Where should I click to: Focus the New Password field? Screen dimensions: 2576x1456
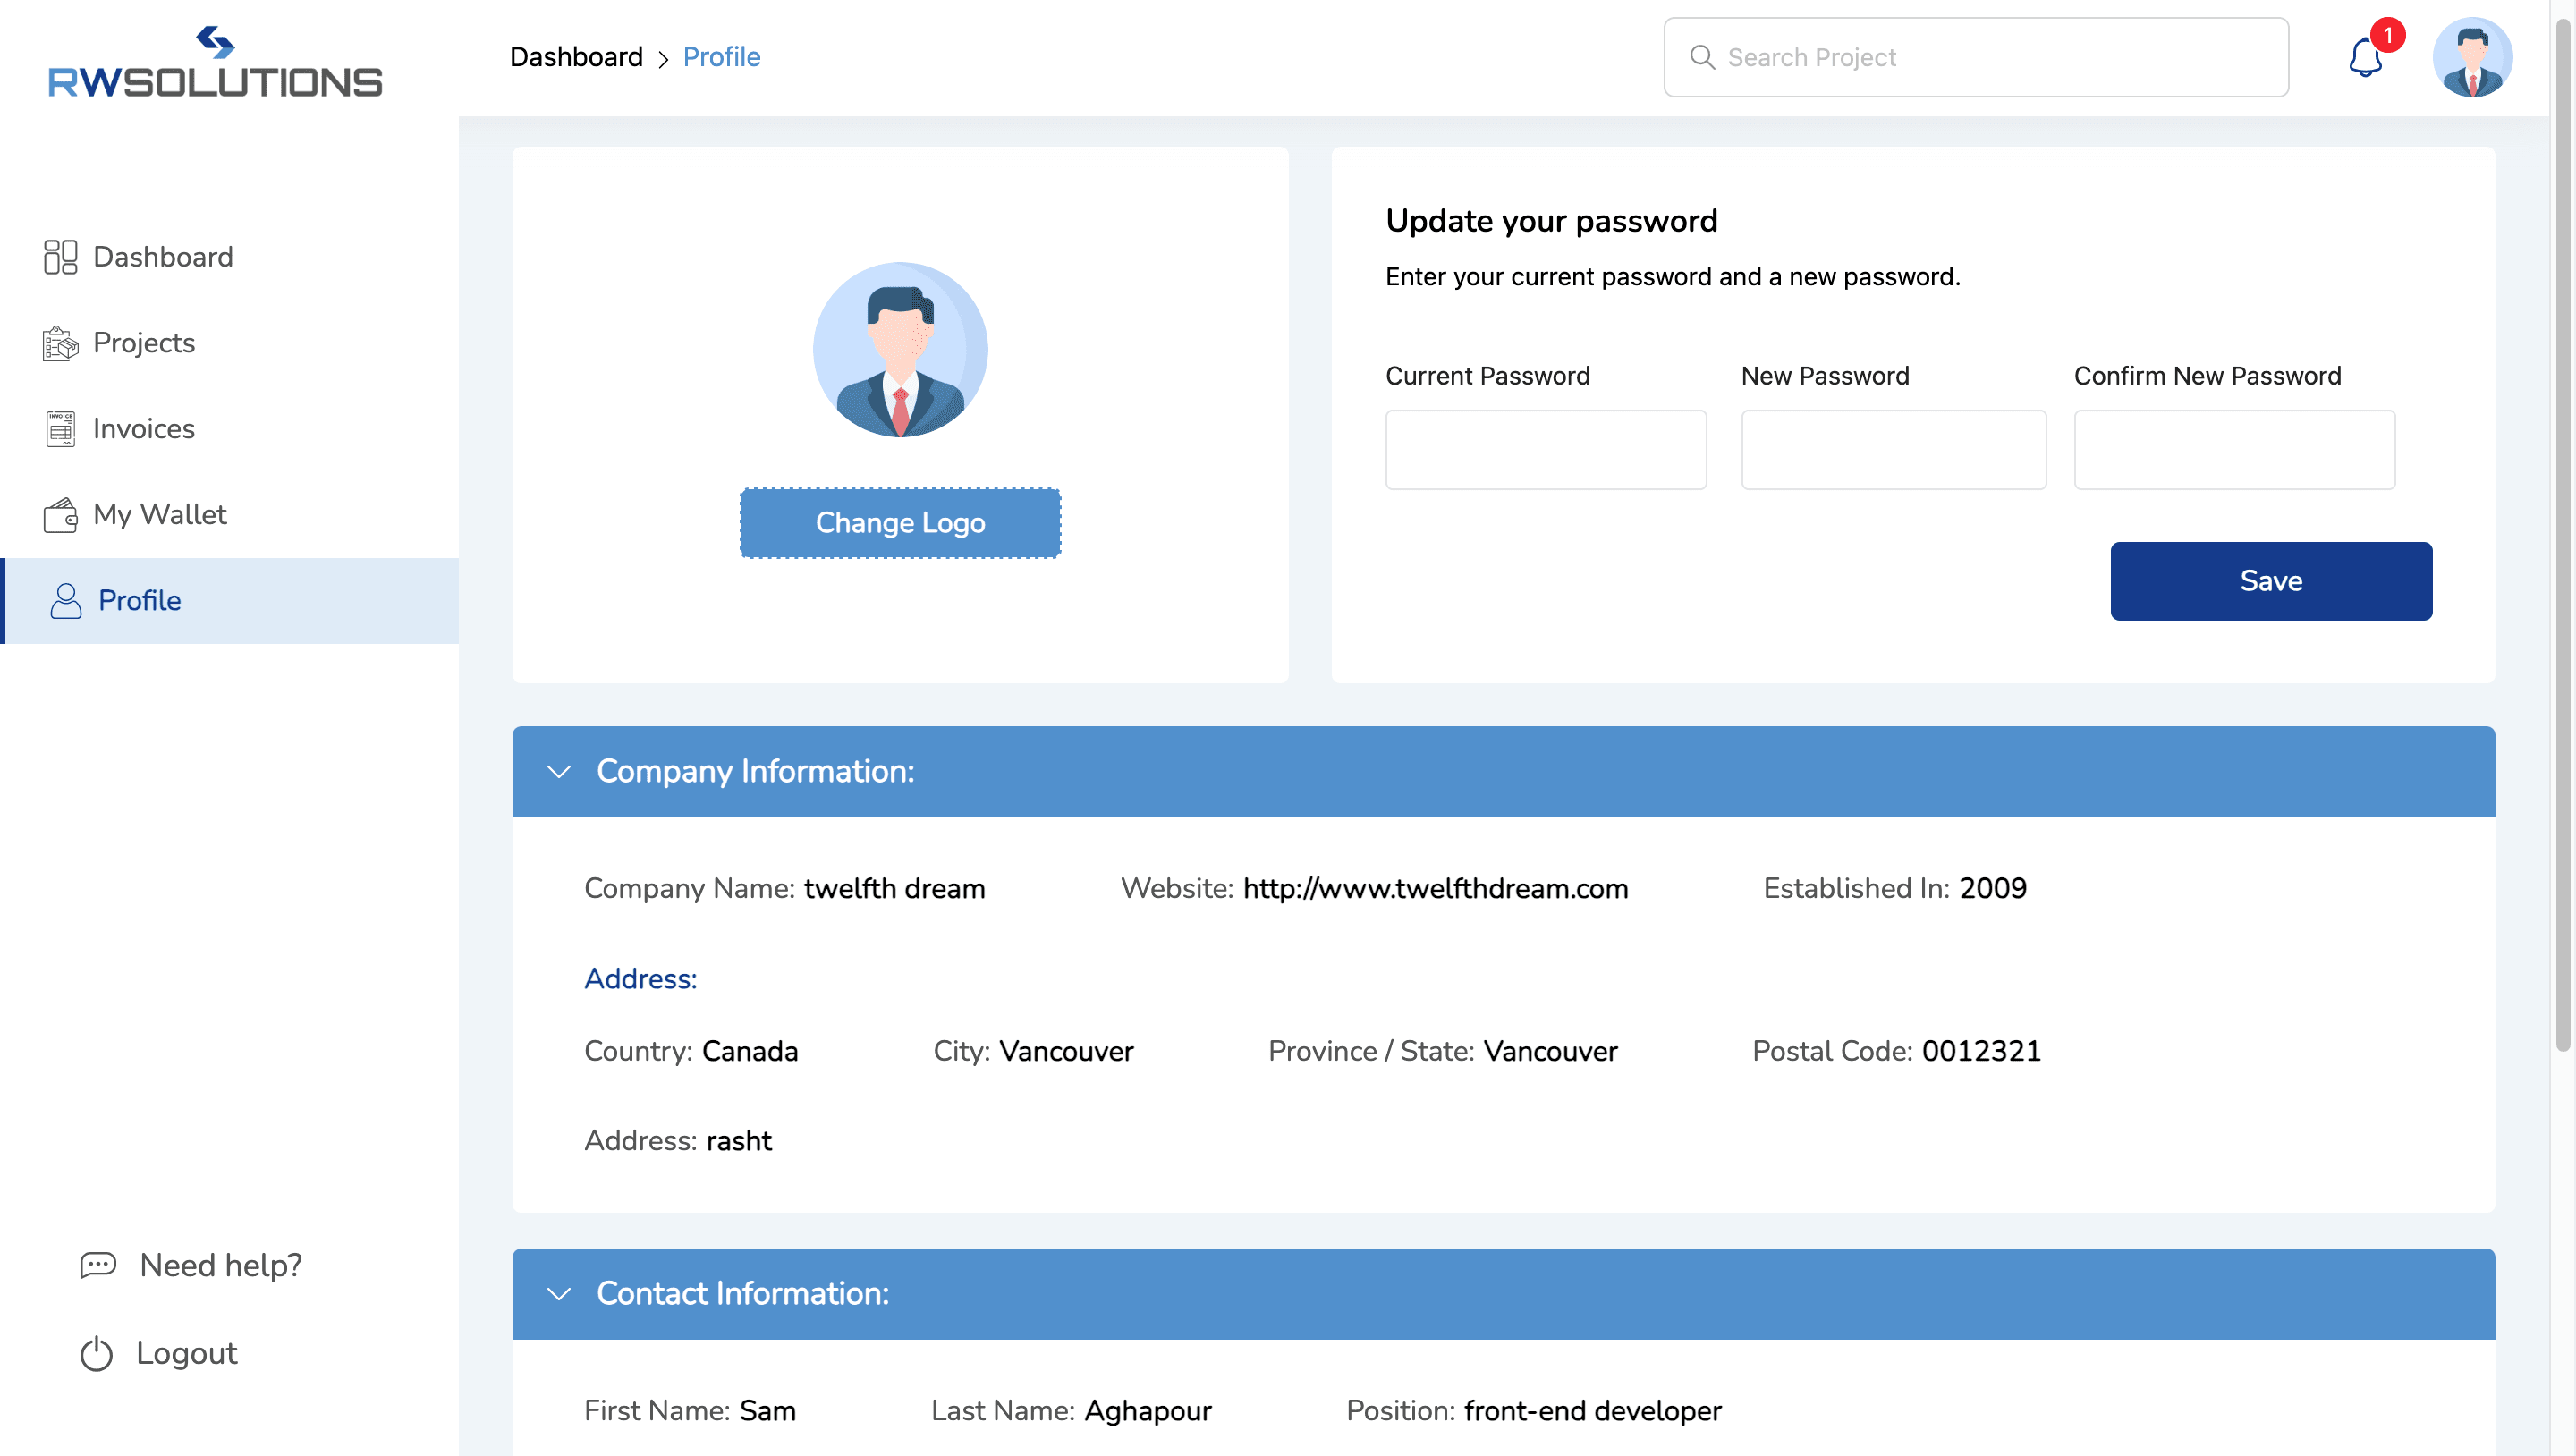pyautogui.click(x=1893, y=450)
